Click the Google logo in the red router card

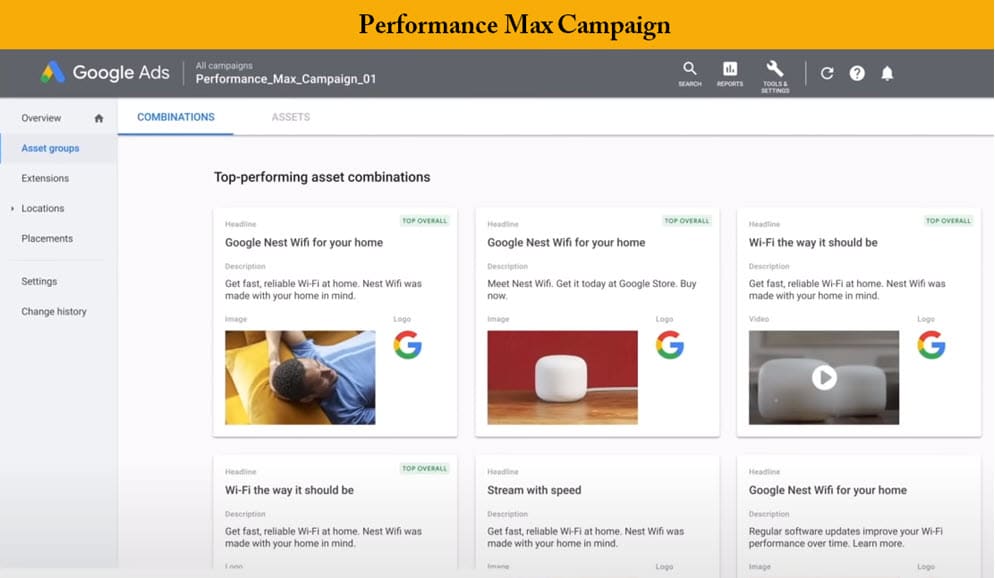[x=669, y=345]
